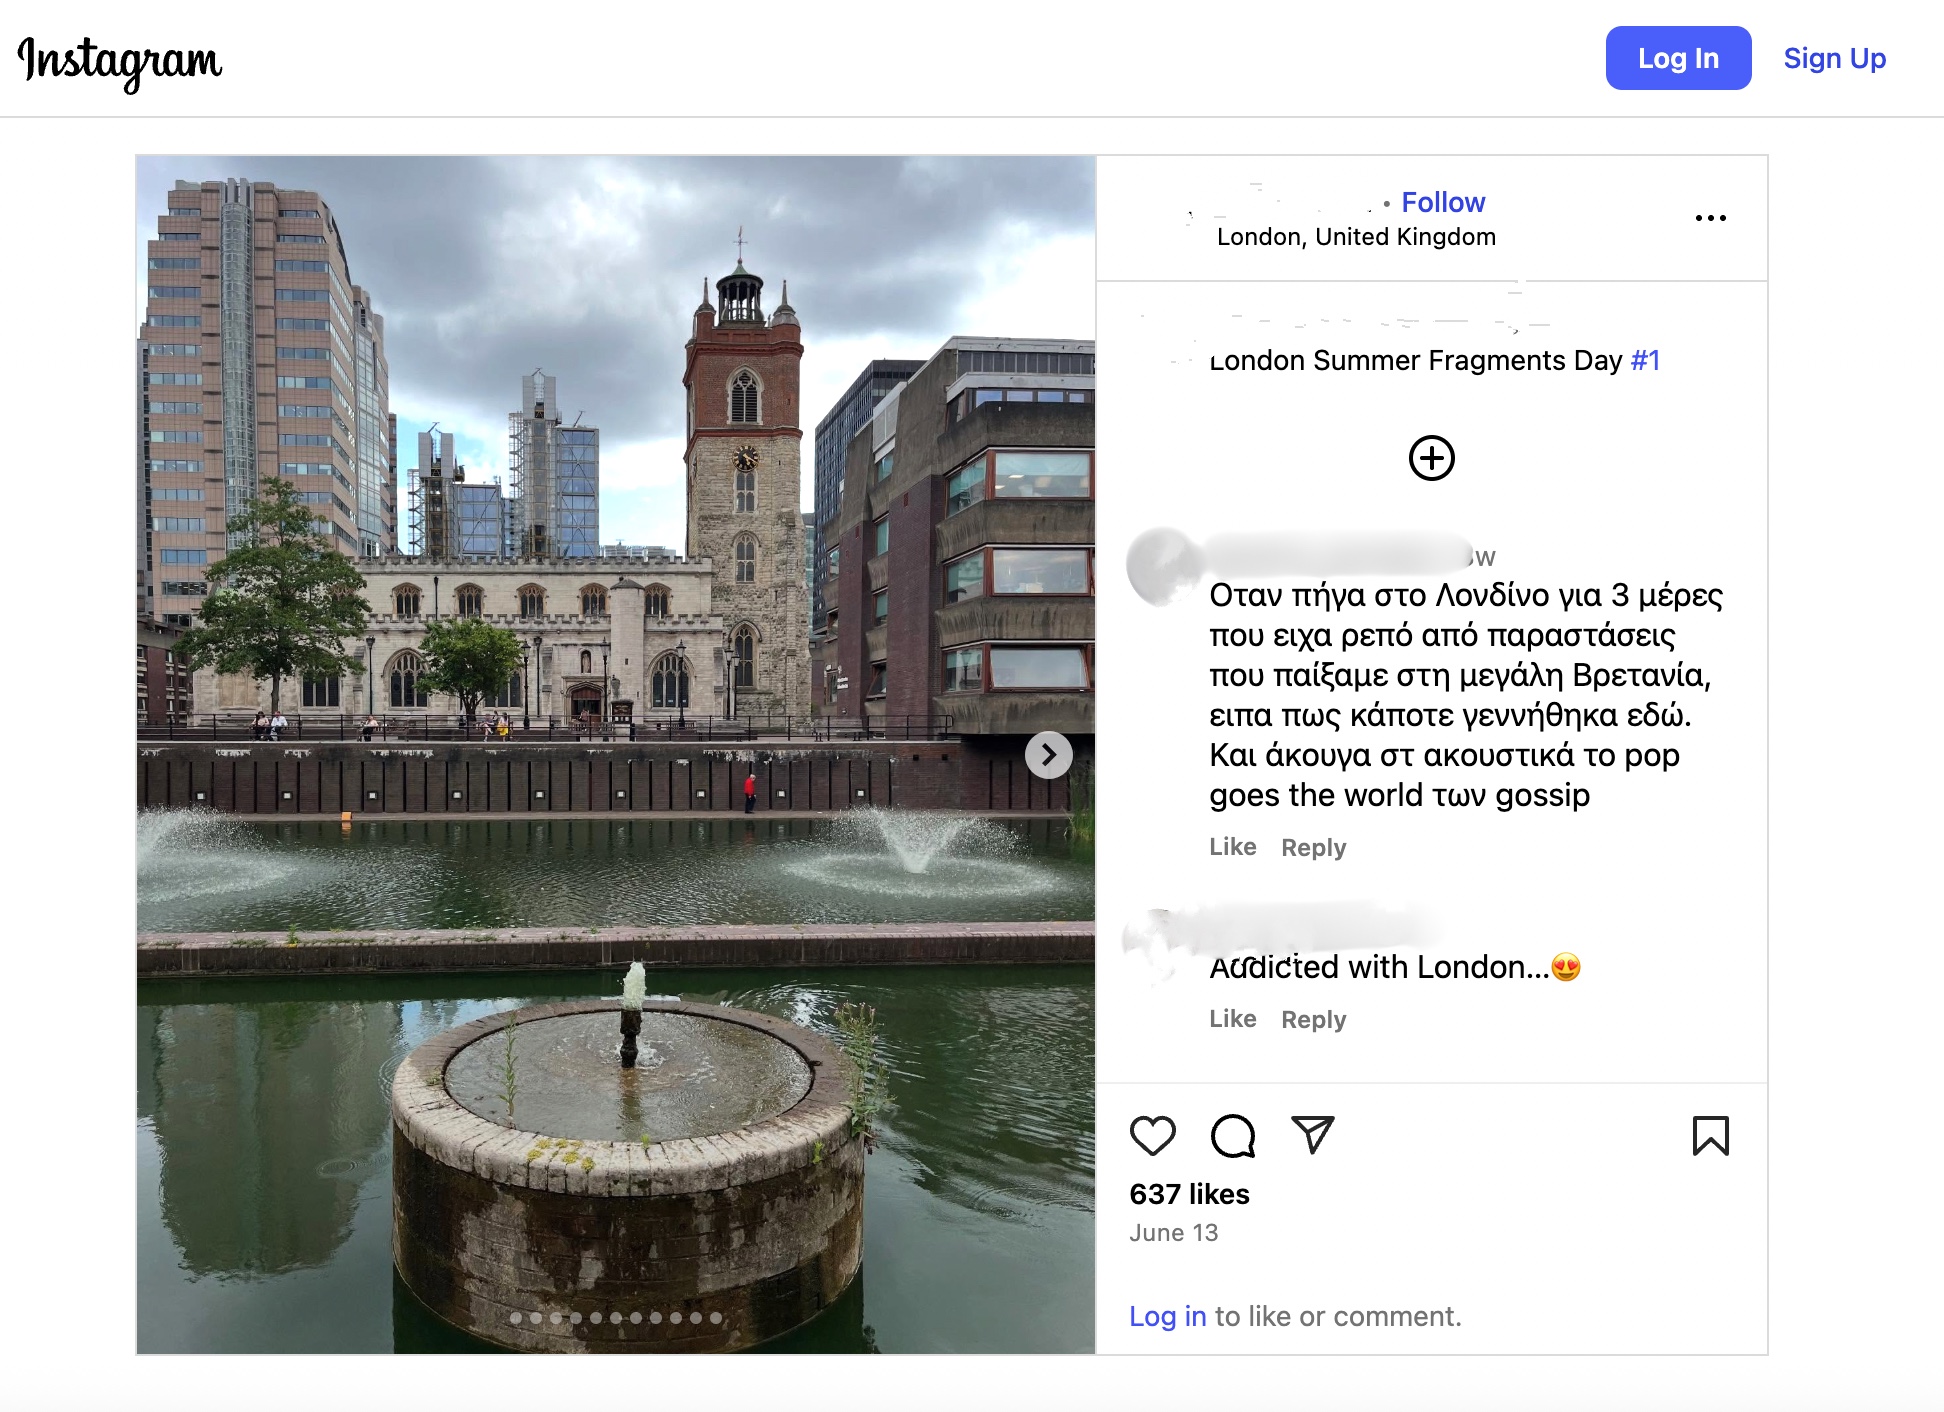The width and height of the screenshot is (1944, 1412).
Task: Open the Sign Up link
Action: pyautogui.click(x=1834, y=58)
